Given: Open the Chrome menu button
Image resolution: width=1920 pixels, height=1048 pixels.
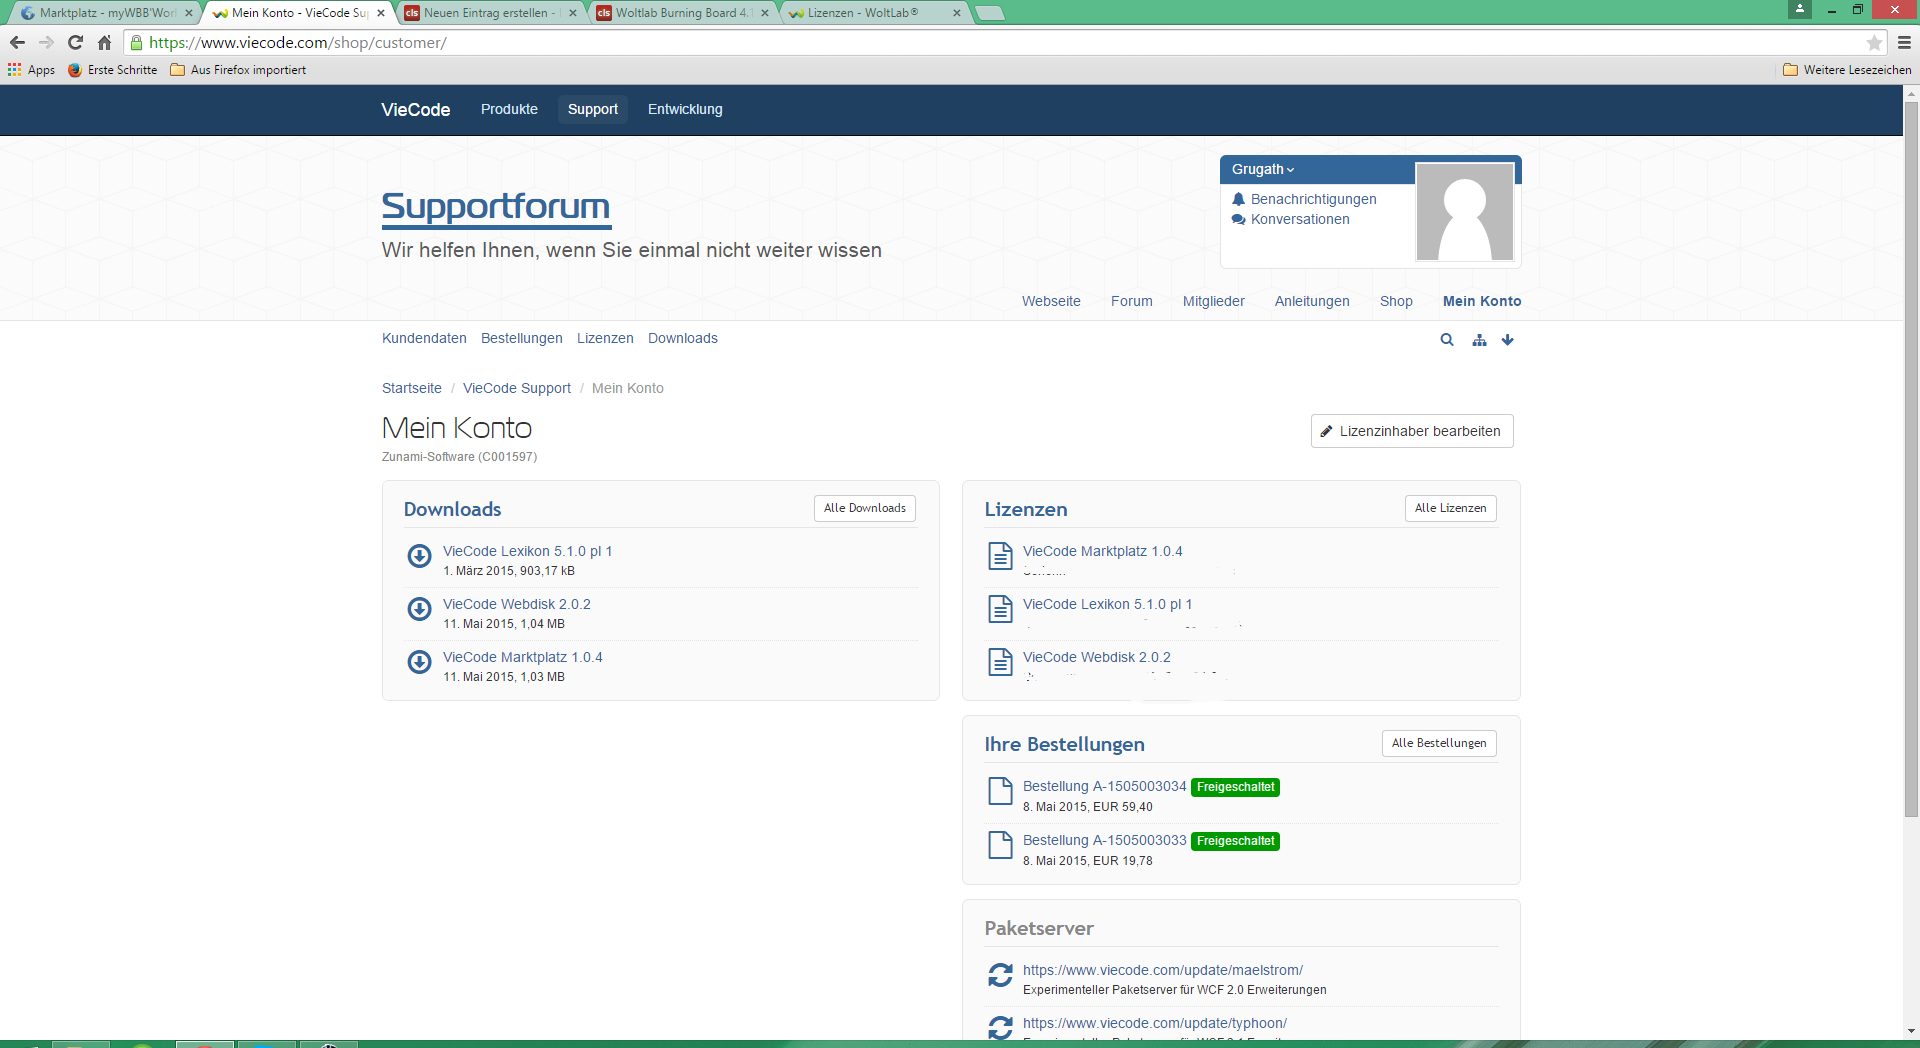Looking at the screenshot, I should (1904, 43).
